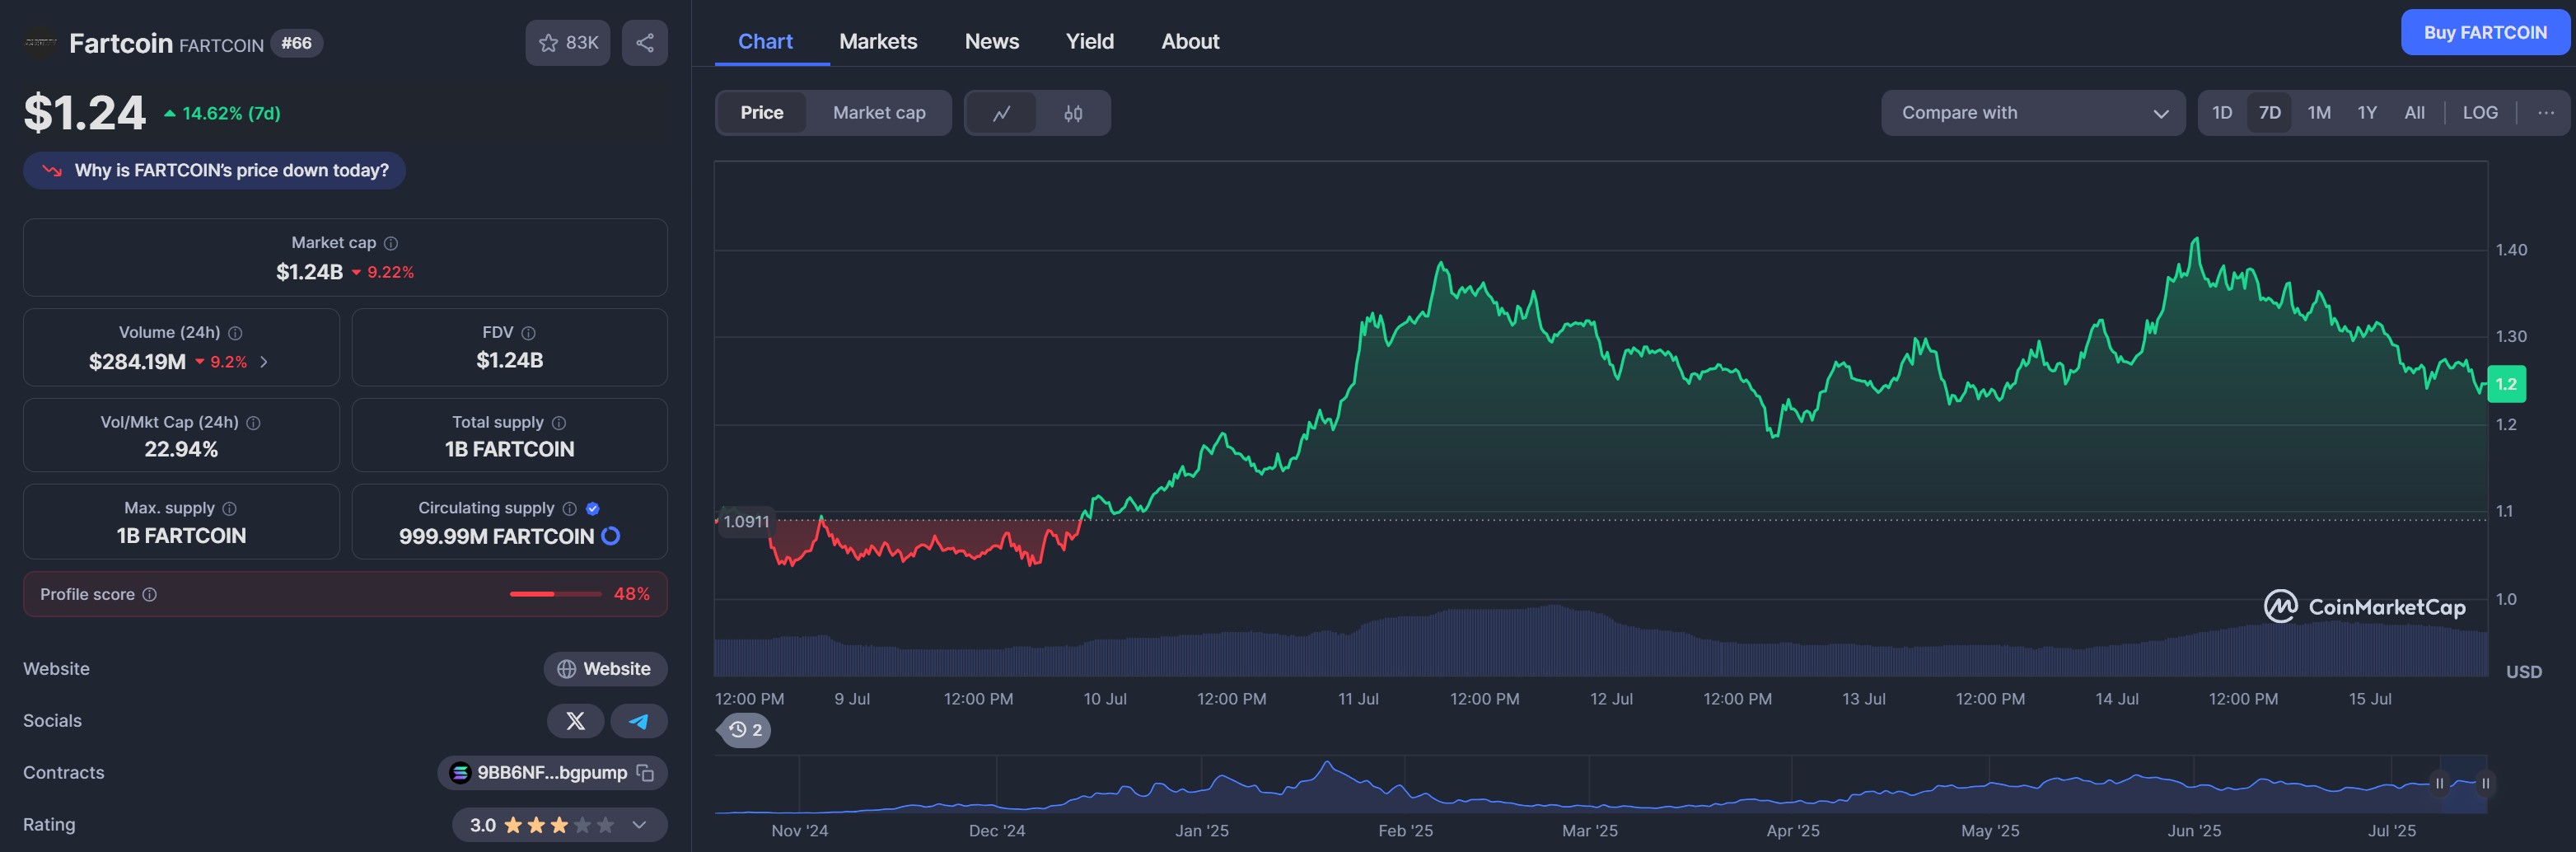Expand Volume (24h) details chevron

point(264,362)
